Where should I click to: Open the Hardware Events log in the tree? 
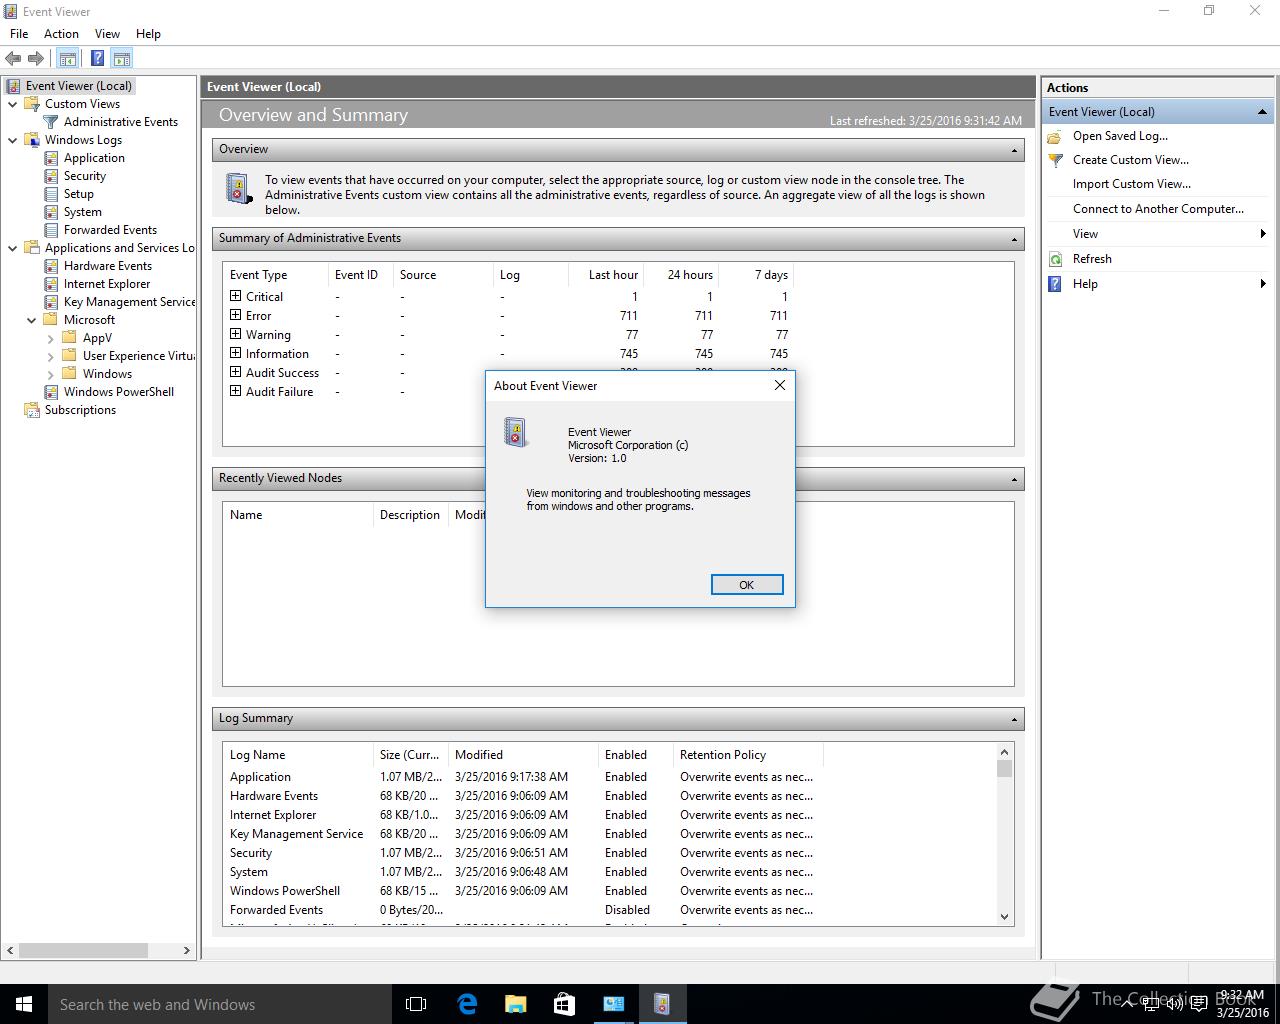coord(108,266)
